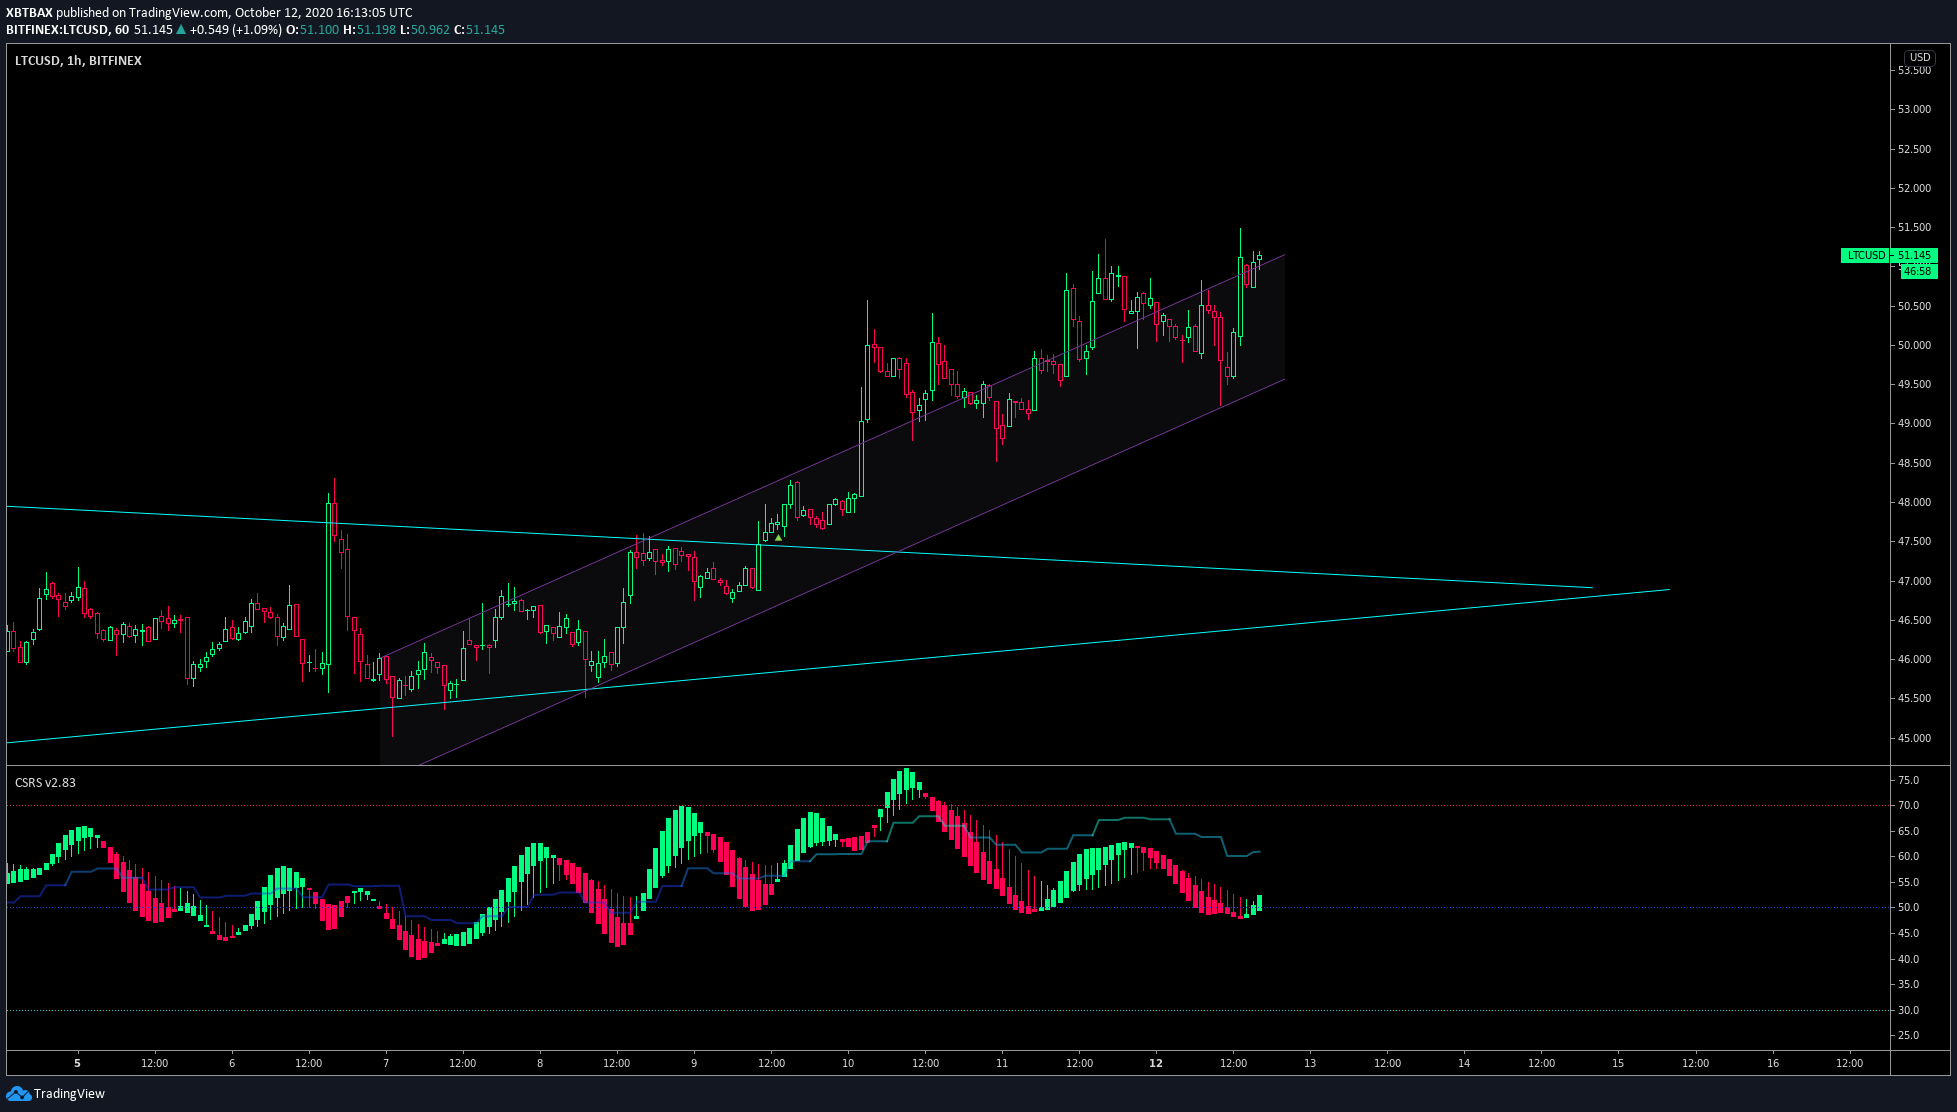The width and height of the screenshot is (1957, 1112).
Task: Click the date label 14 on time axis
Action: pyautogui.click(x=1464, y=1063)
